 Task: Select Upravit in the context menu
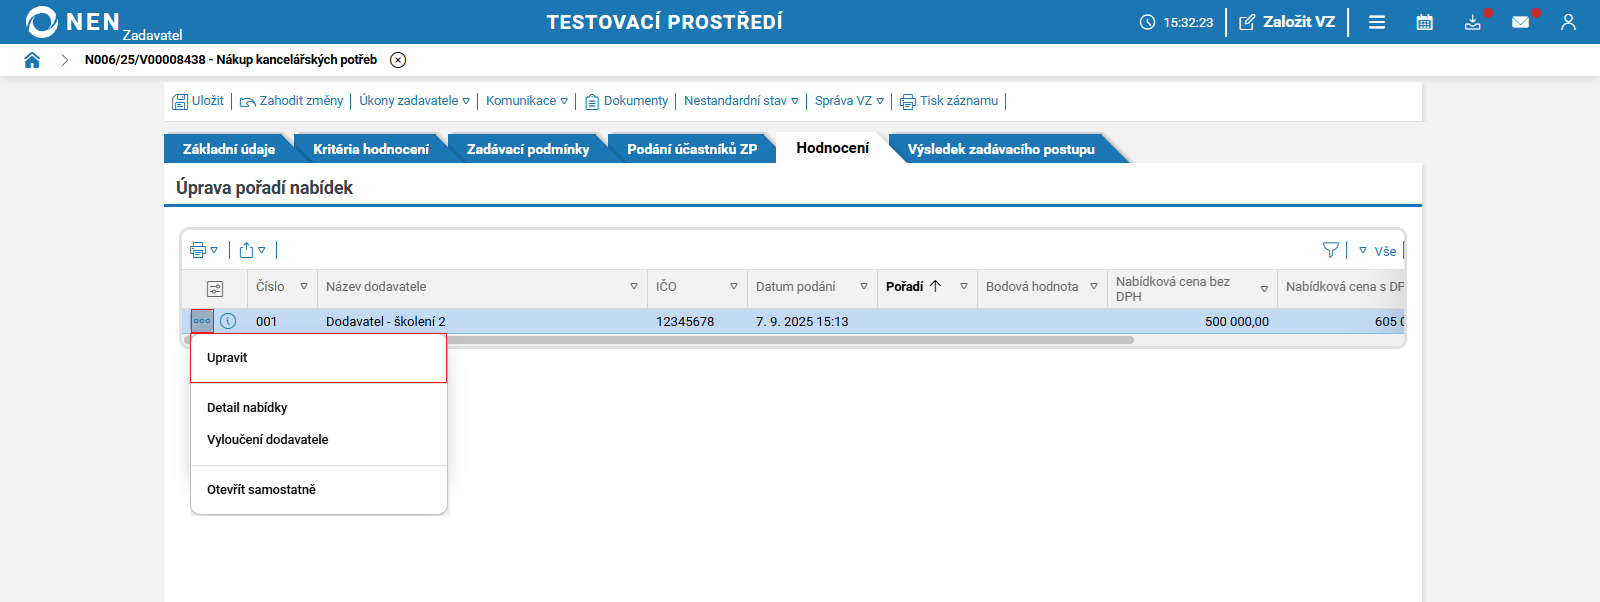tap(318, 358)
